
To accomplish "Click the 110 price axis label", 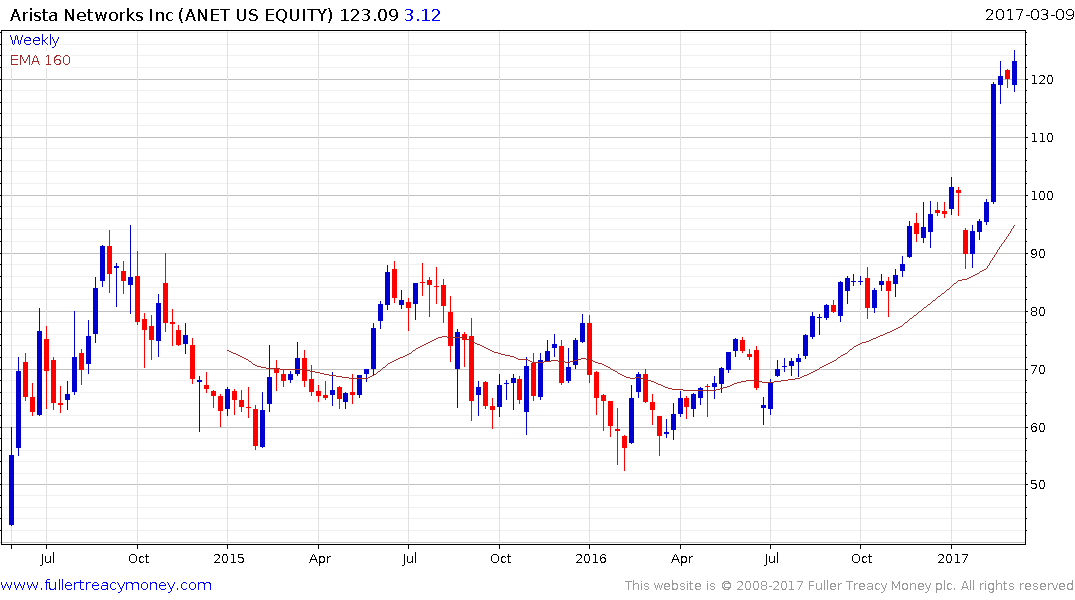I will (x=1042, y=138).
